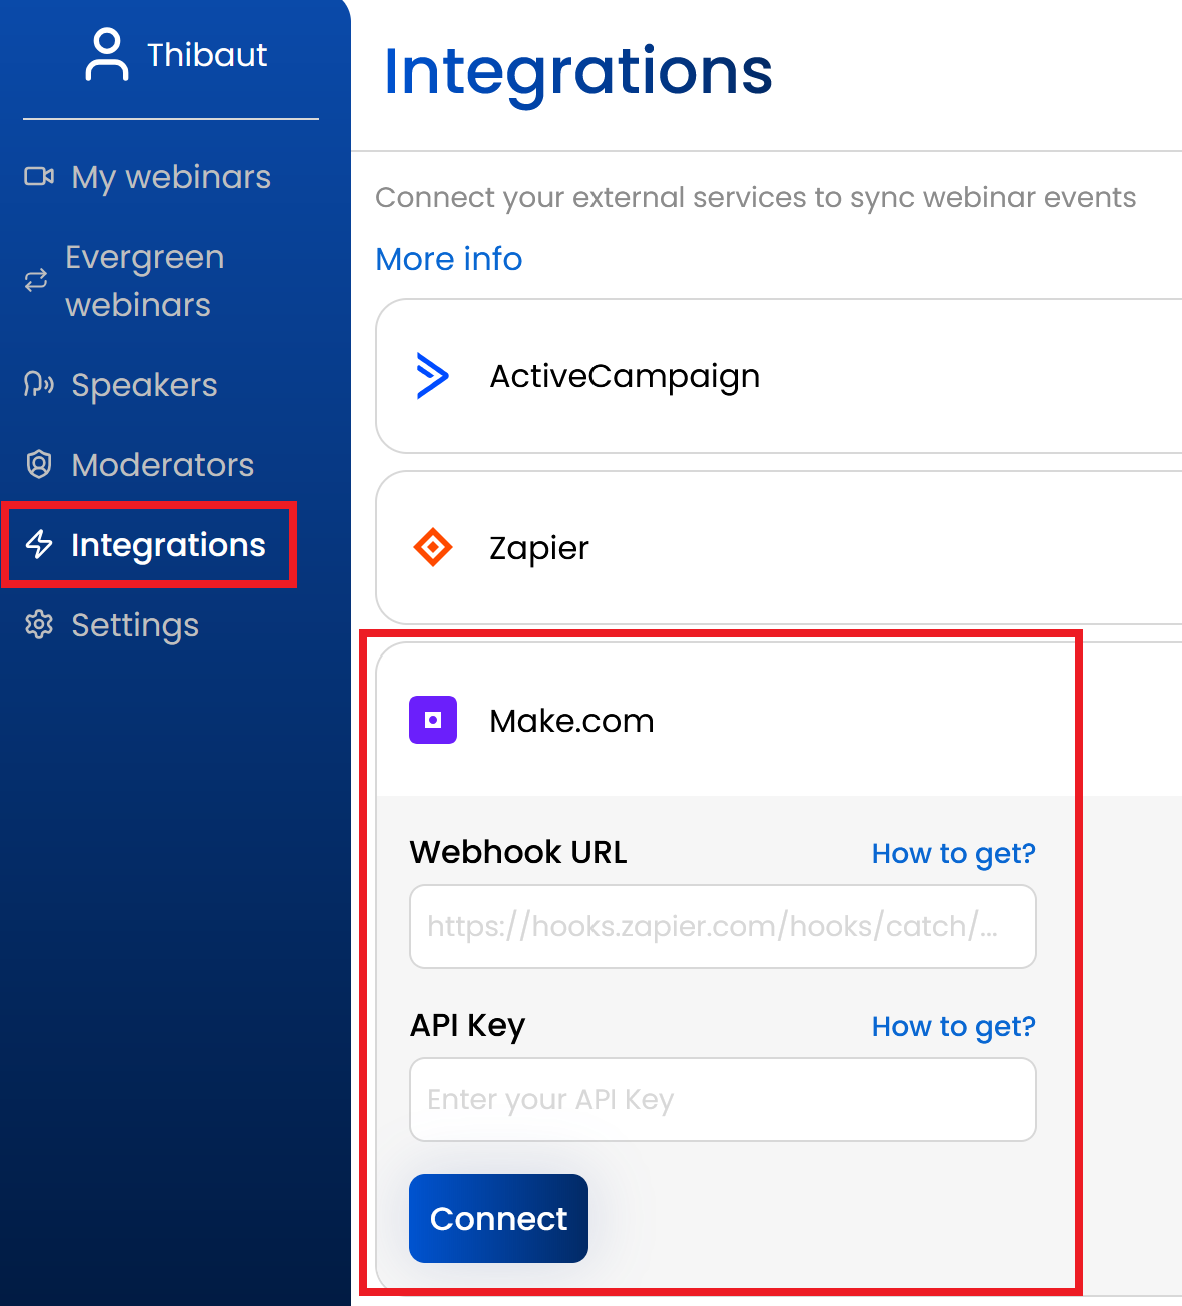Click the orange Zapier diamond logo

pos(433,547)
